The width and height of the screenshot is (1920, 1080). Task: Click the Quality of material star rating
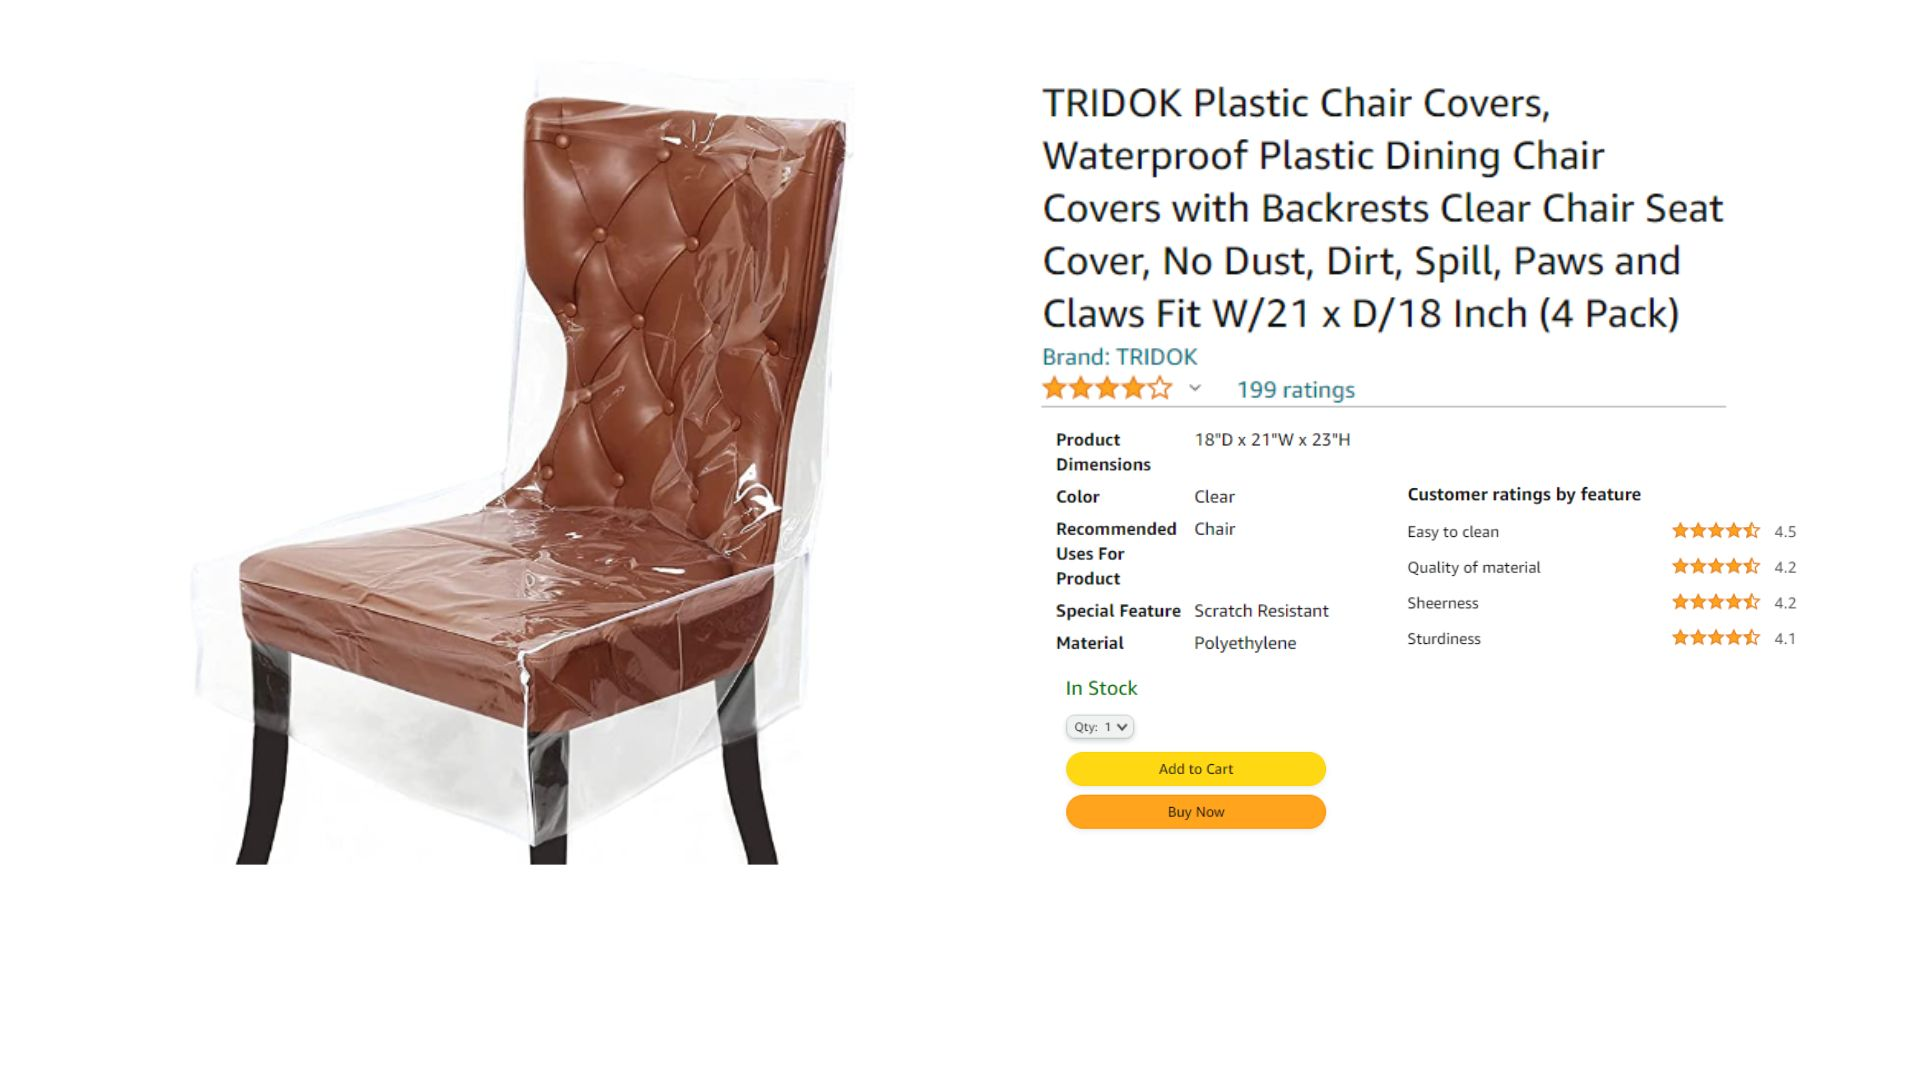click(1716, 567)
